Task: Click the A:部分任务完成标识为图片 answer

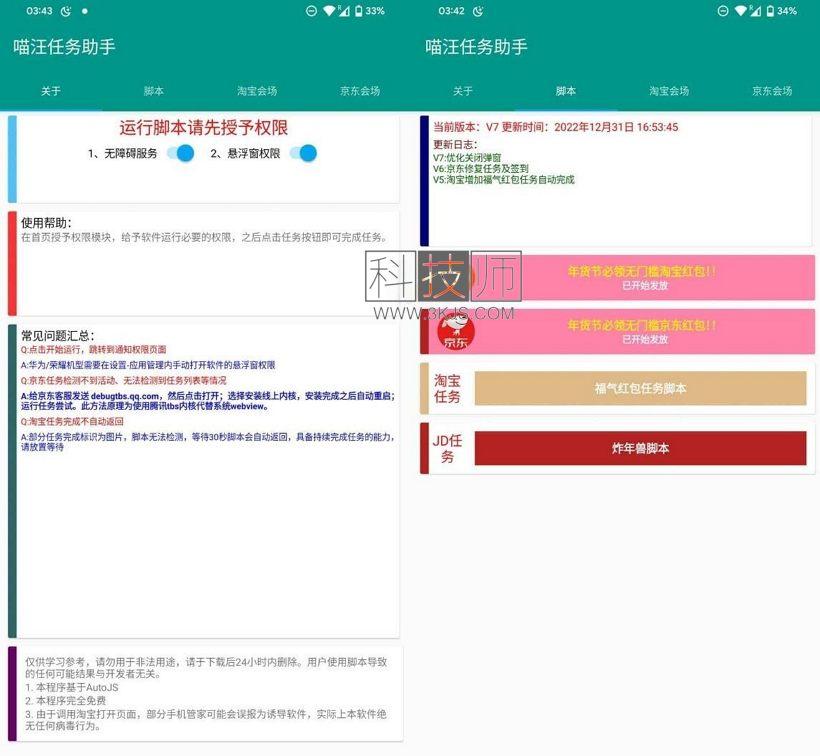Action: coord(208,442)
